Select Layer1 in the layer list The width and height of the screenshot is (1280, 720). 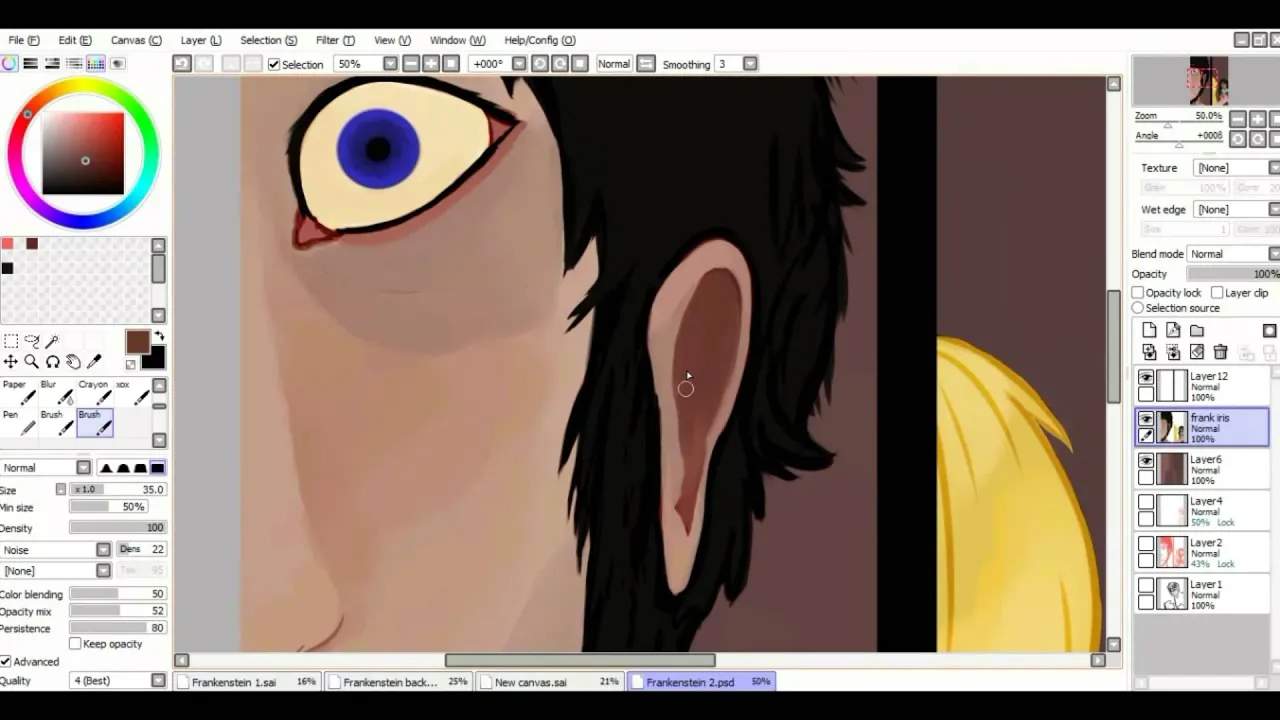pos(1204,595)
